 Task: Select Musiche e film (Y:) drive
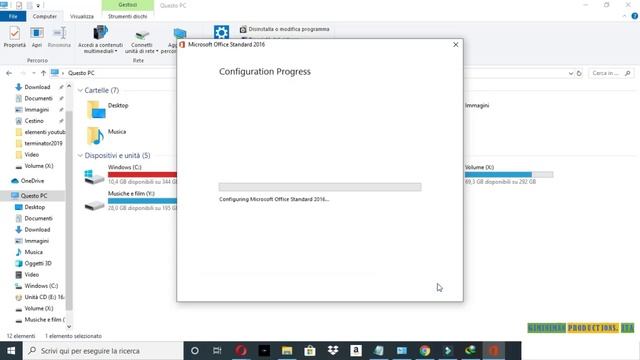131,201
